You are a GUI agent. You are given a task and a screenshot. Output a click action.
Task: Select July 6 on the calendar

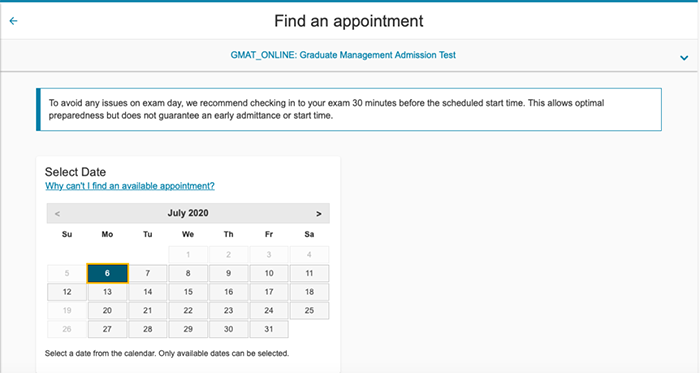[107, 273]
